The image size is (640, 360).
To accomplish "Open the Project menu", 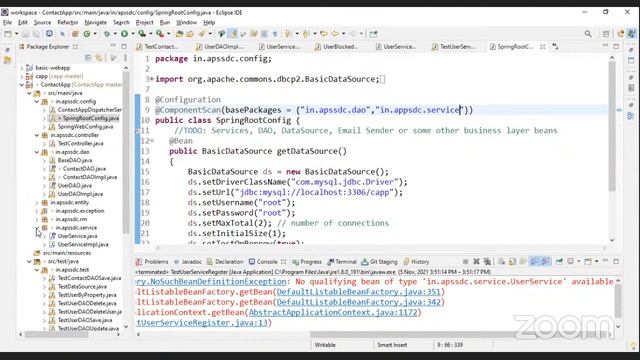I will click(144, 22).
